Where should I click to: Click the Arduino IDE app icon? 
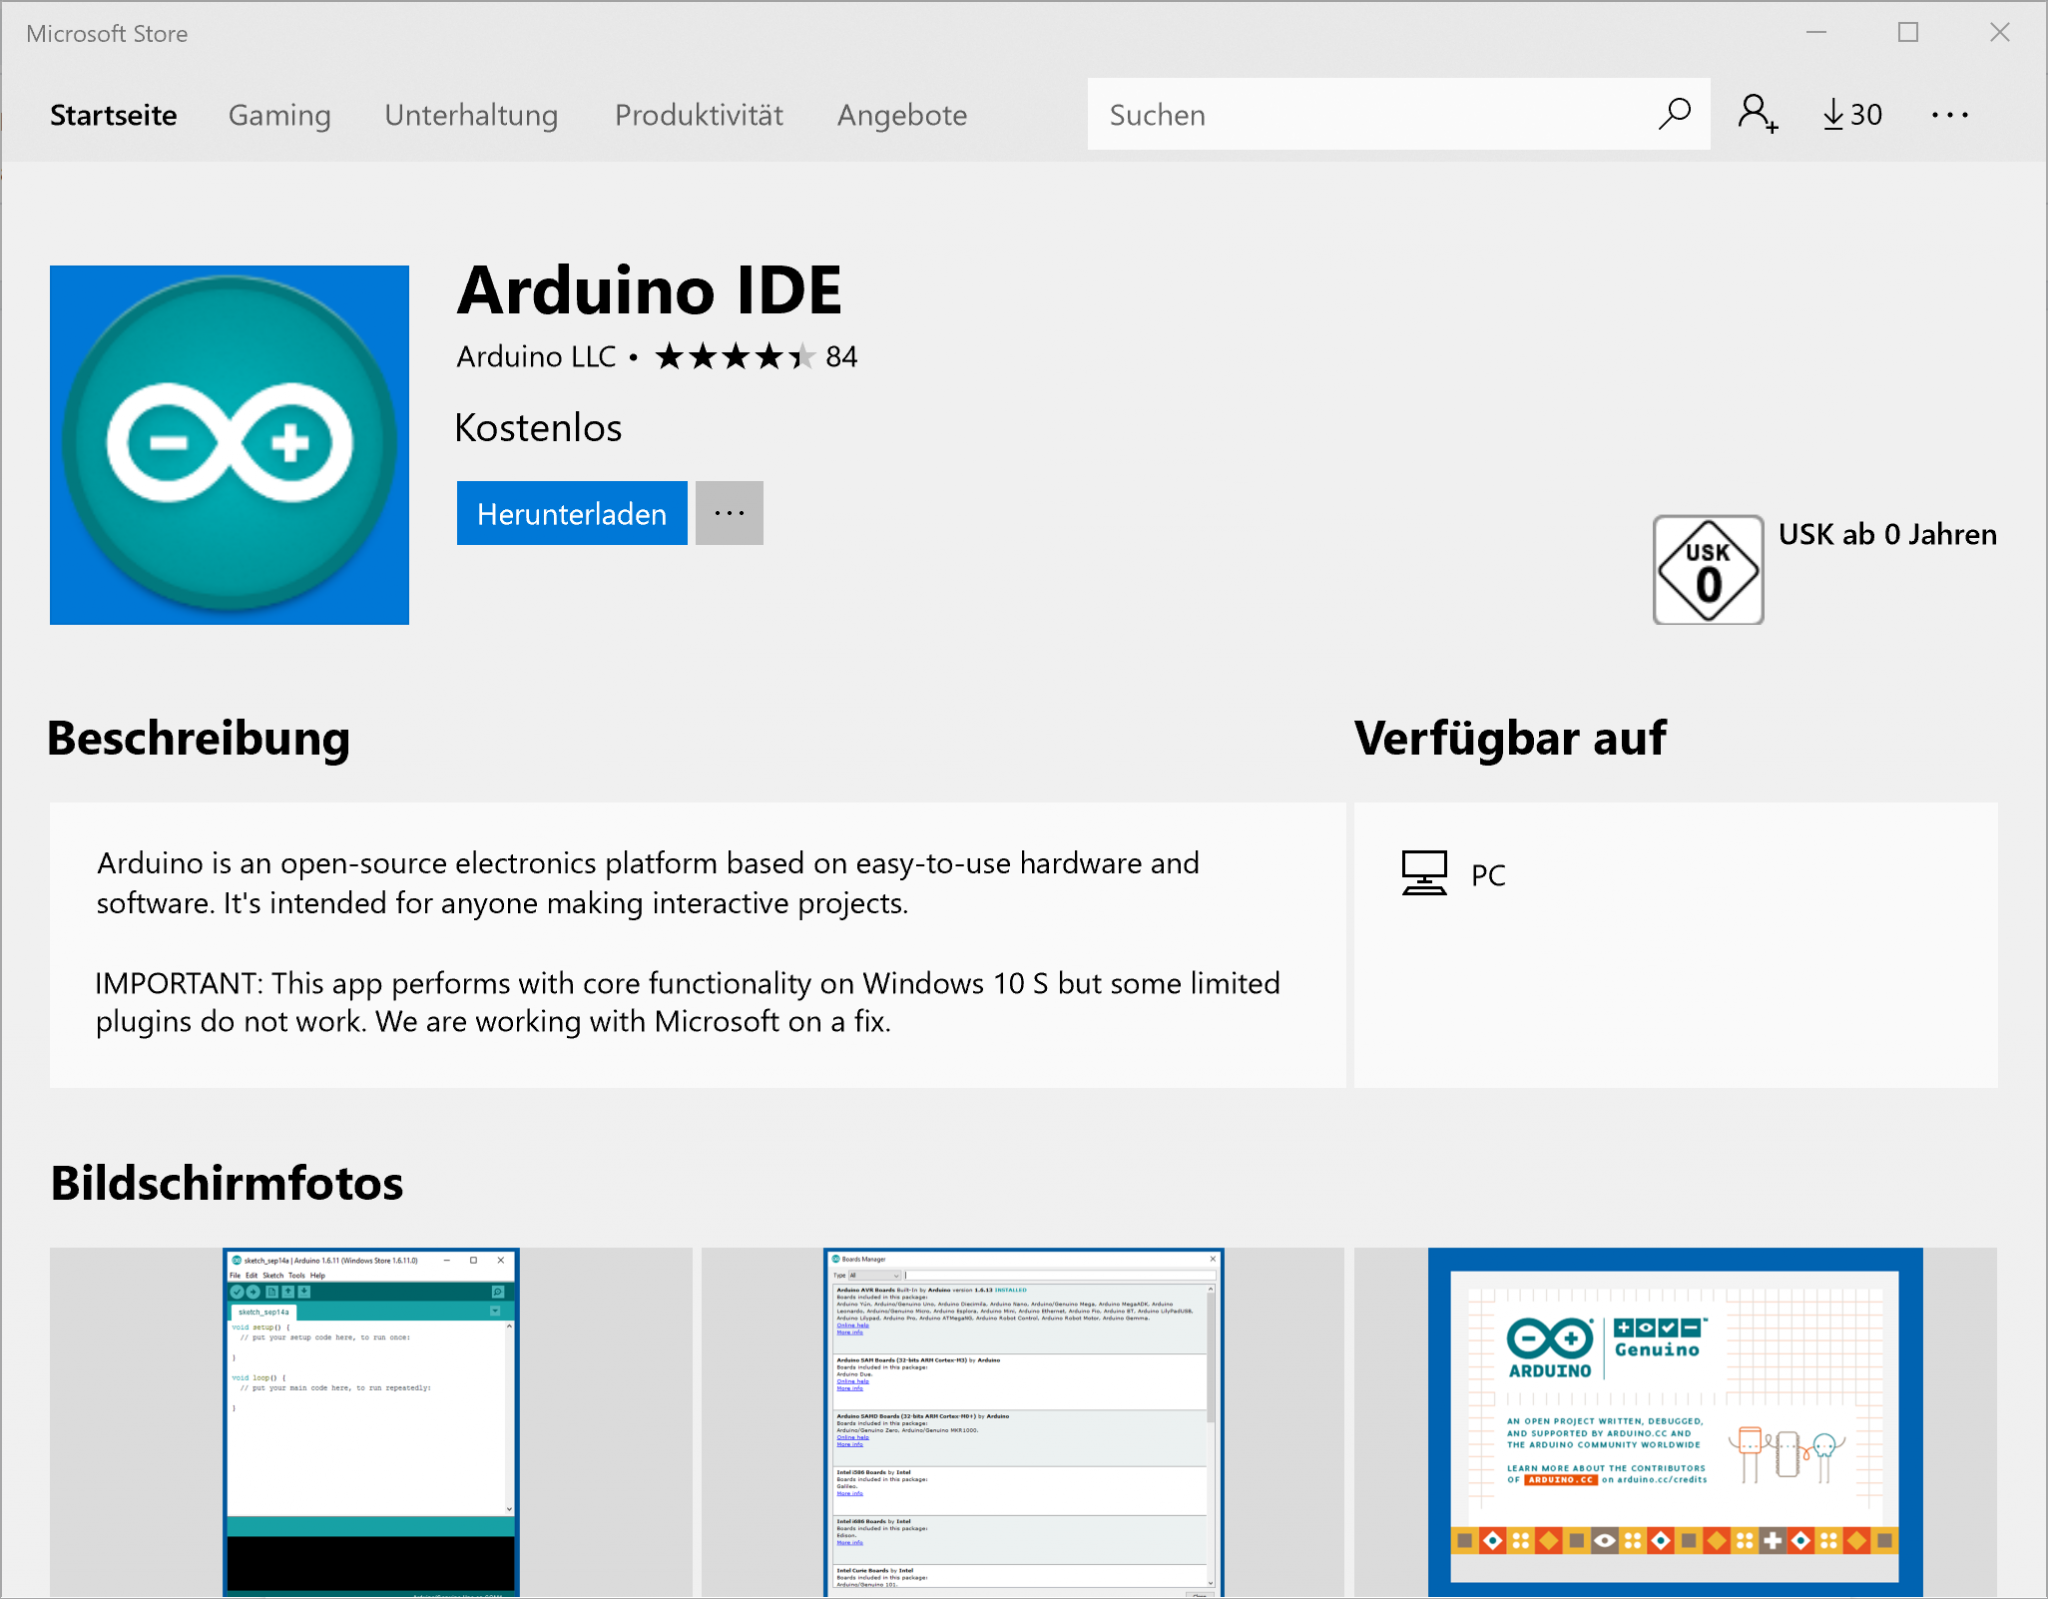pos(229,444)
